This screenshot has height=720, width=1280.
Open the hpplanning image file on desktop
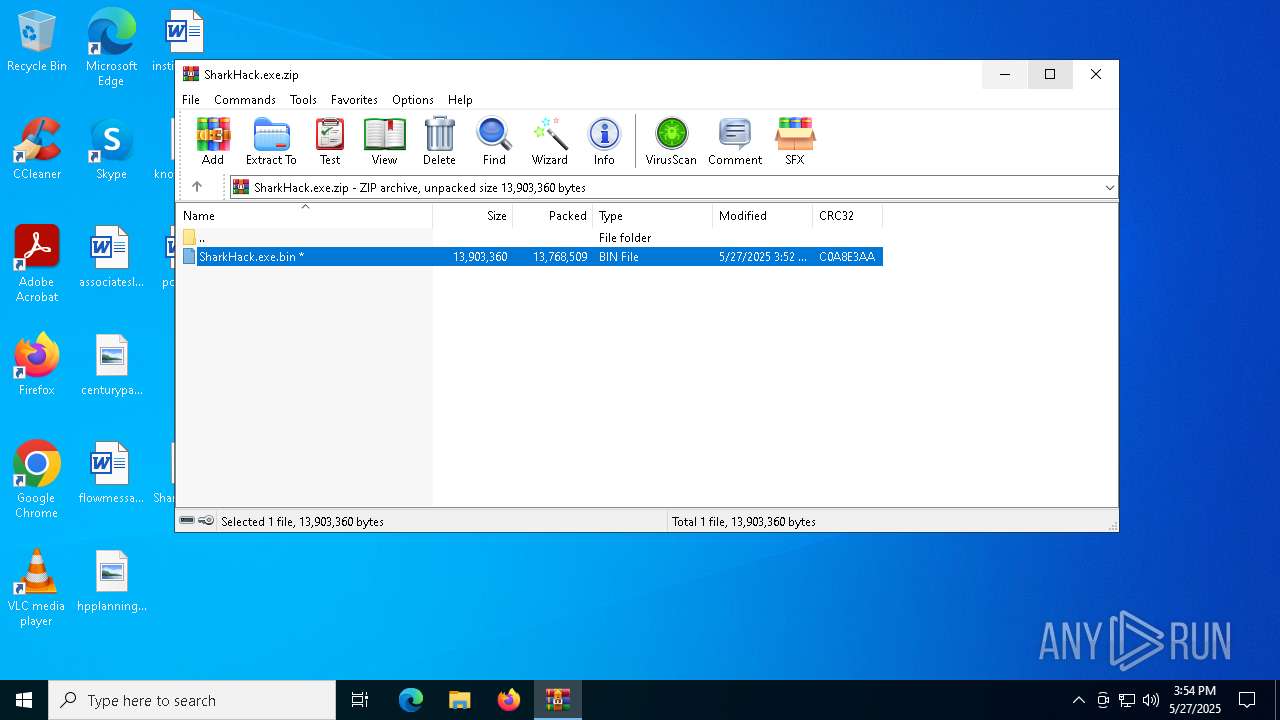(x=111, y=582)
